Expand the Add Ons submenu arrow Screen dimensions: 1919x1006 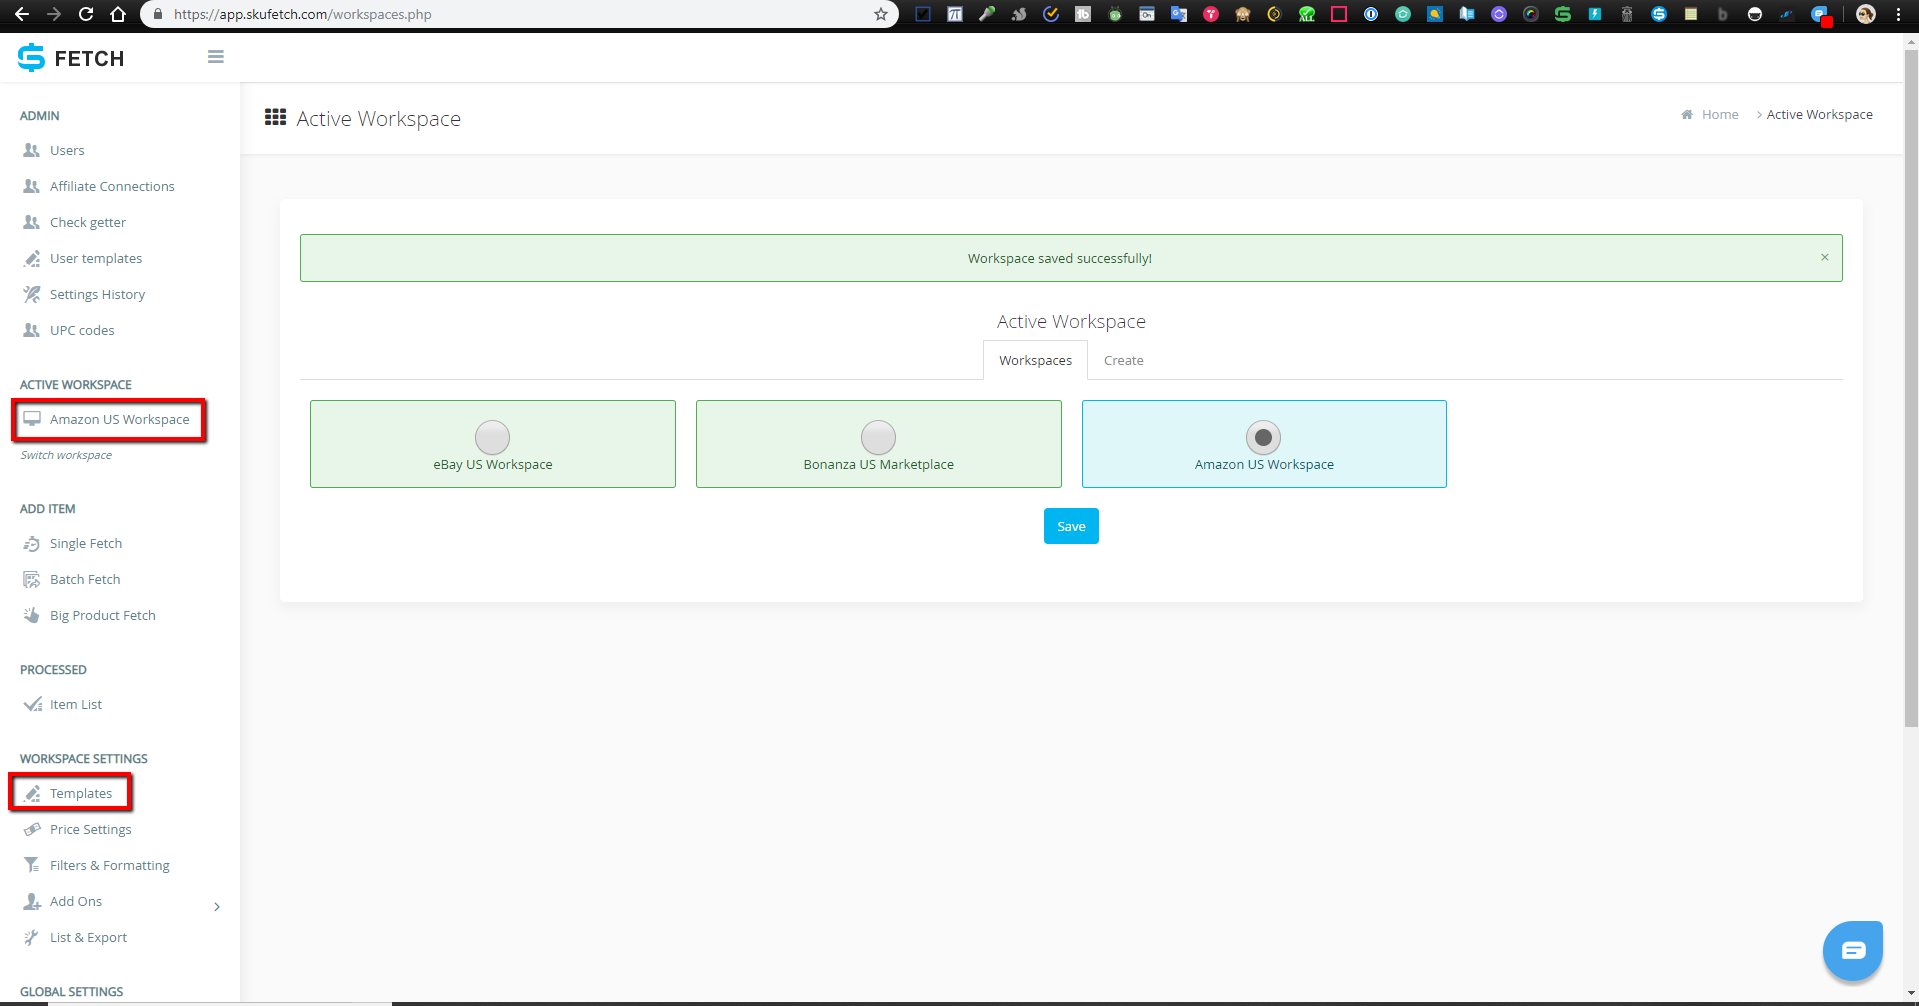point(217,906)
